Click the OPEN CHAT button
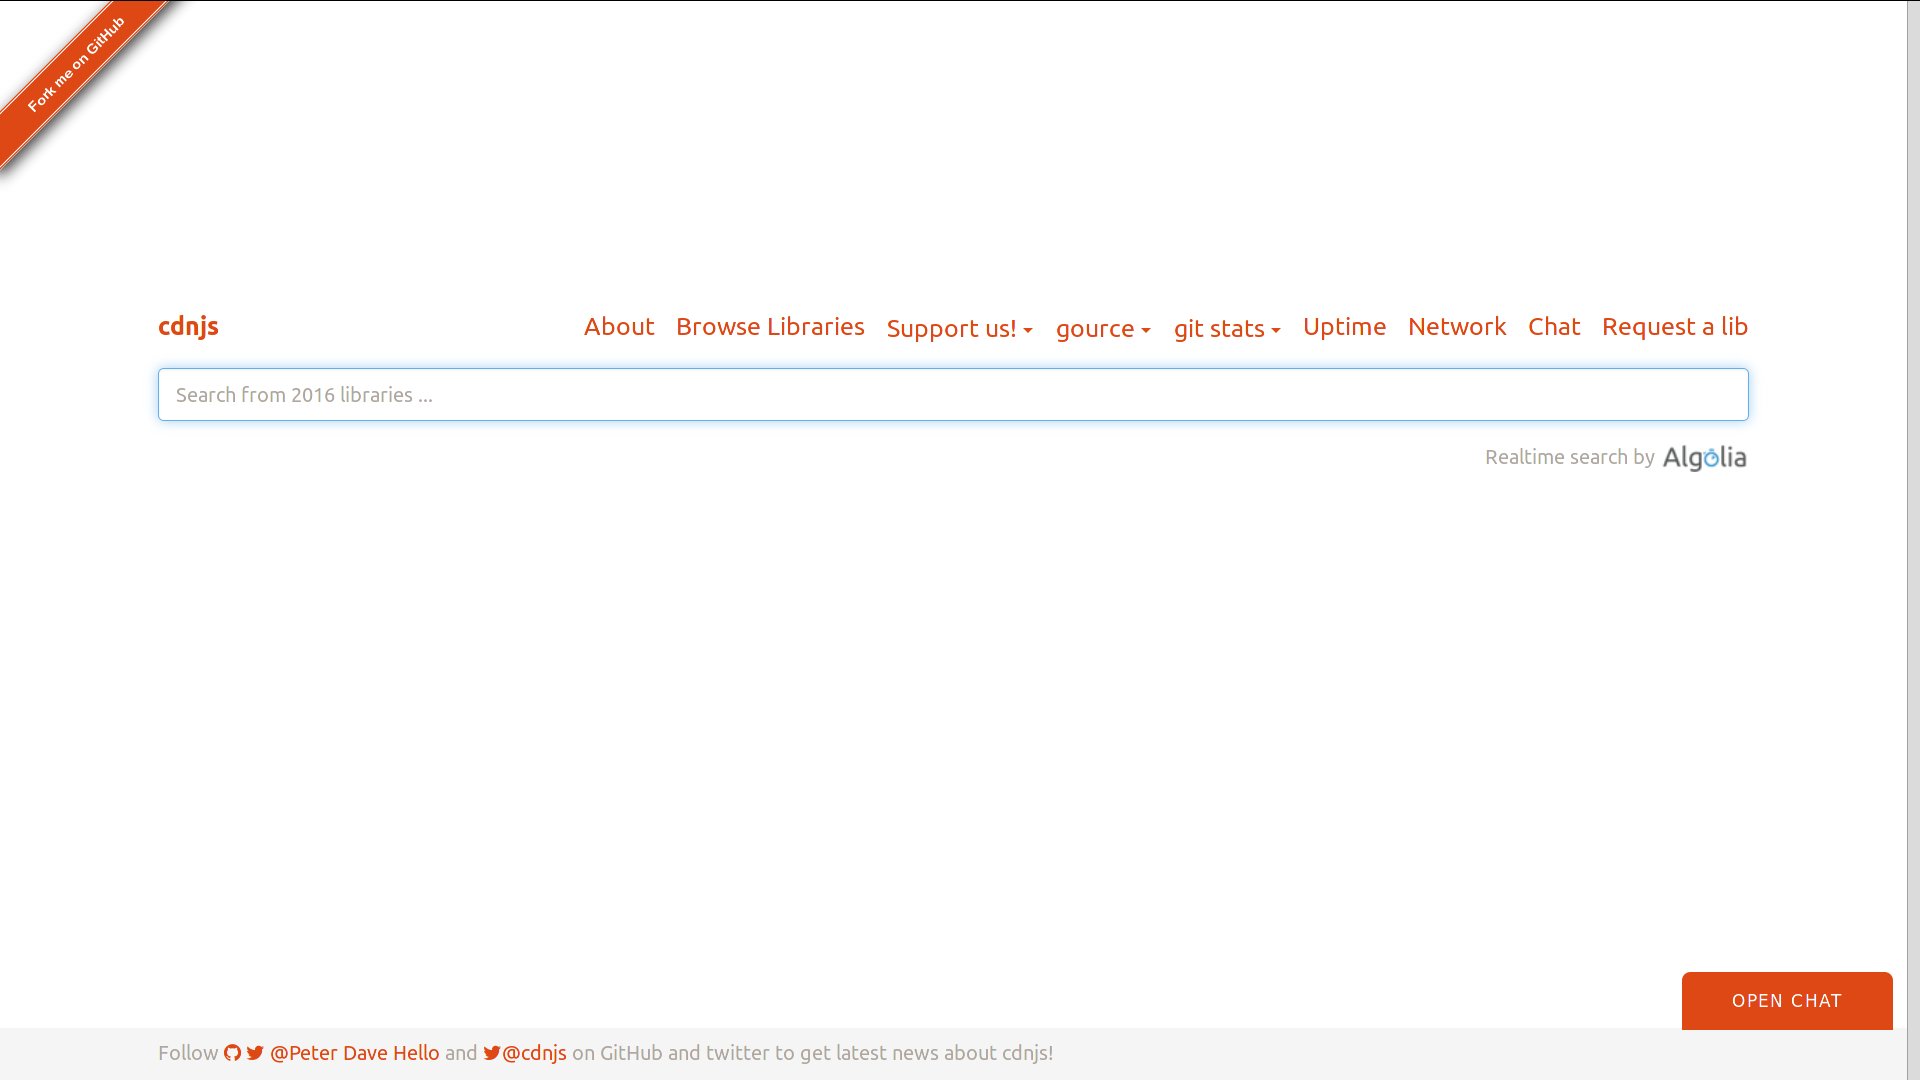 pyautogui.click(x=1787, y=1001)
